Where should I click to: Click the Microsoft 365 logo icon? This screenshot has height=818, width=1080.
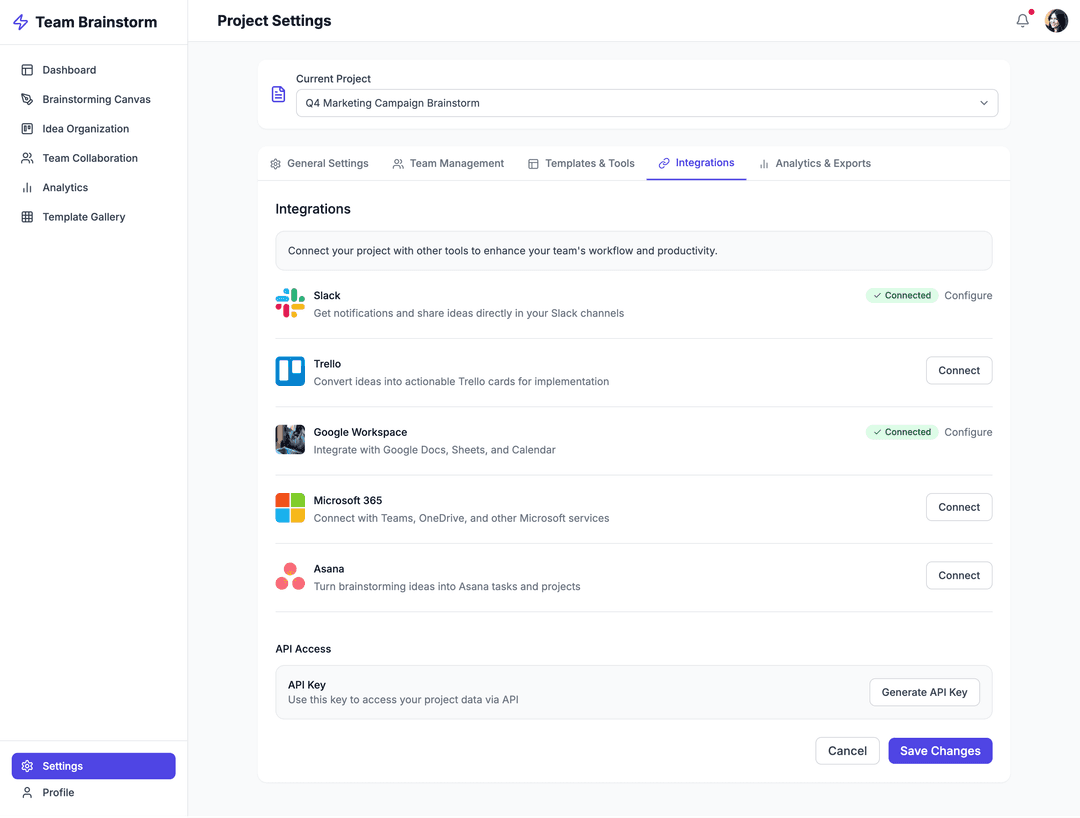tap(290, 508)
